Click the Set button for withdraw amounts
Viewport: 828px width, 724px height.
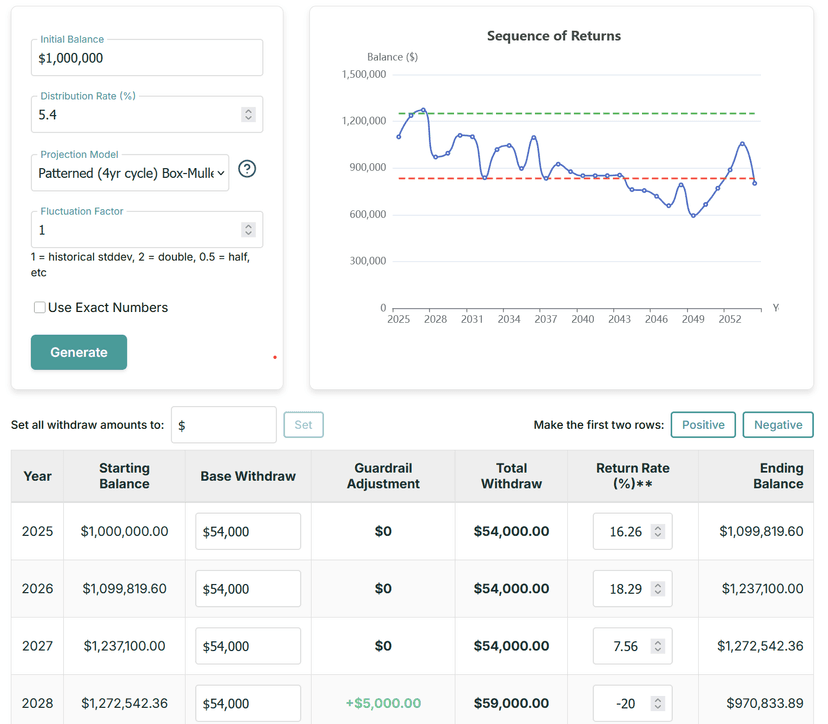(303, 425)
